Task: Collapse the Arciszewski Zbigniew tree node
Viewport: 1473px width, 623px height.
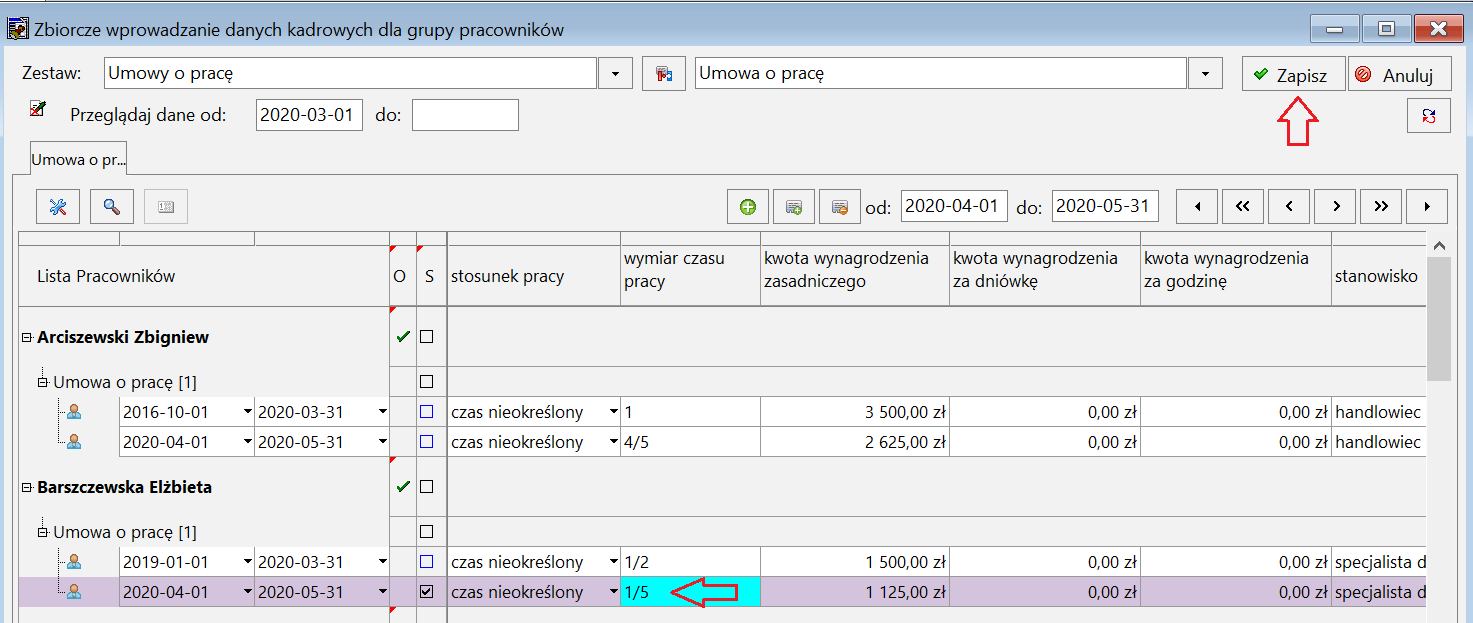Action: pos(27,338)
